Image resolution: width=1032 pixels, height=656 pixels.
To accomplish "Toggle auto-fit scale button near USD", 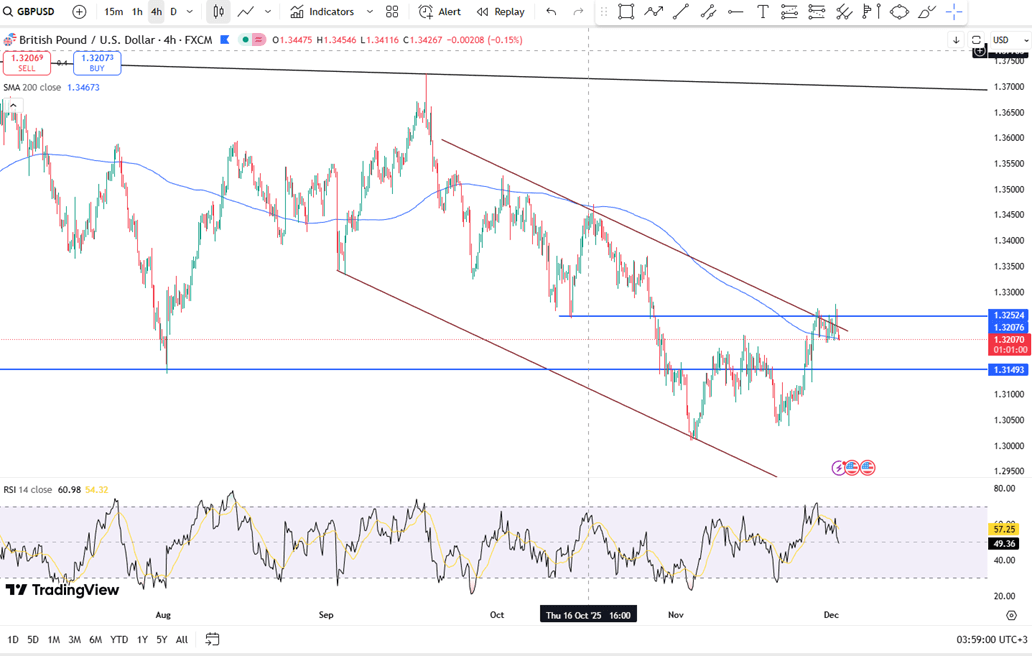I will pos(976,40).
